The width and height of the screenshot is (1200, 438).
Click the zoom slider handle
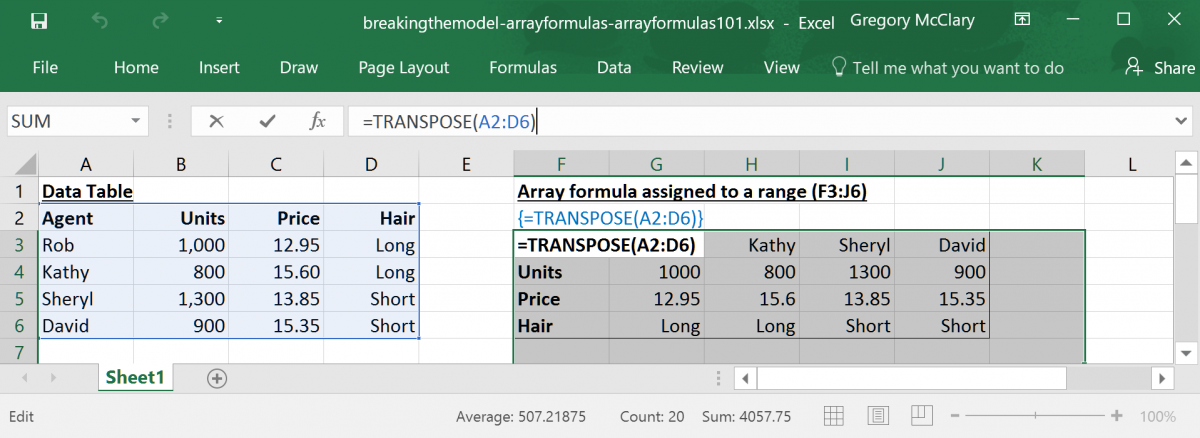click(1036, 416)
